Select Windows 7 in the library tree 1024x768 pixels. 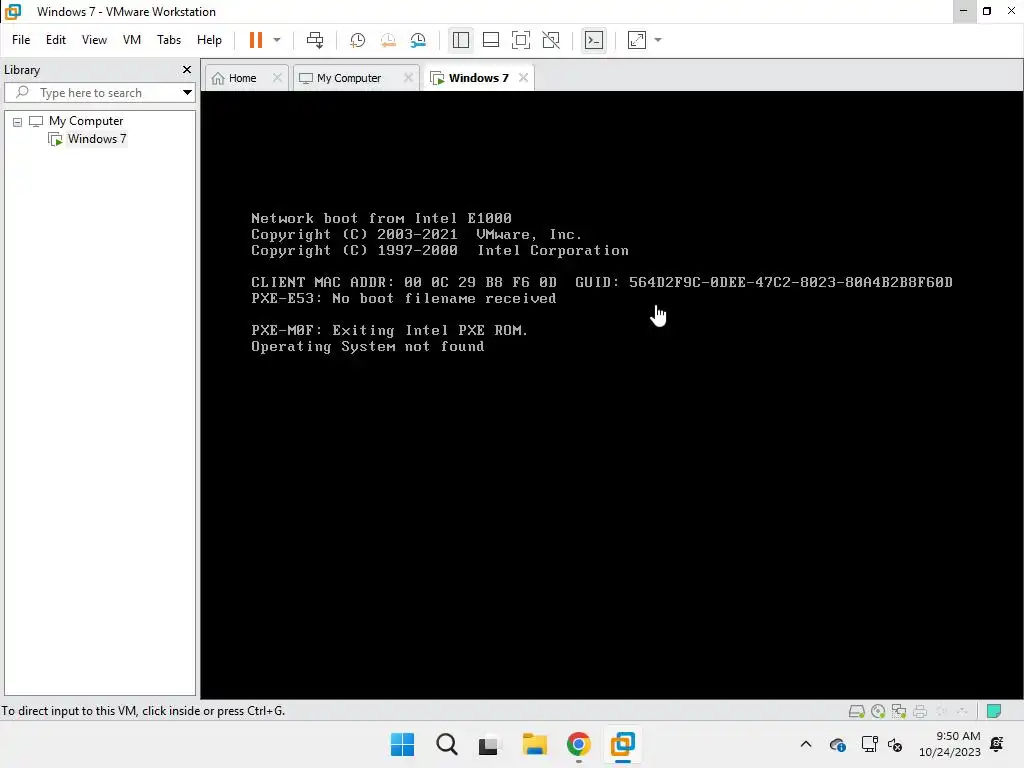click(x=97, y=138)
